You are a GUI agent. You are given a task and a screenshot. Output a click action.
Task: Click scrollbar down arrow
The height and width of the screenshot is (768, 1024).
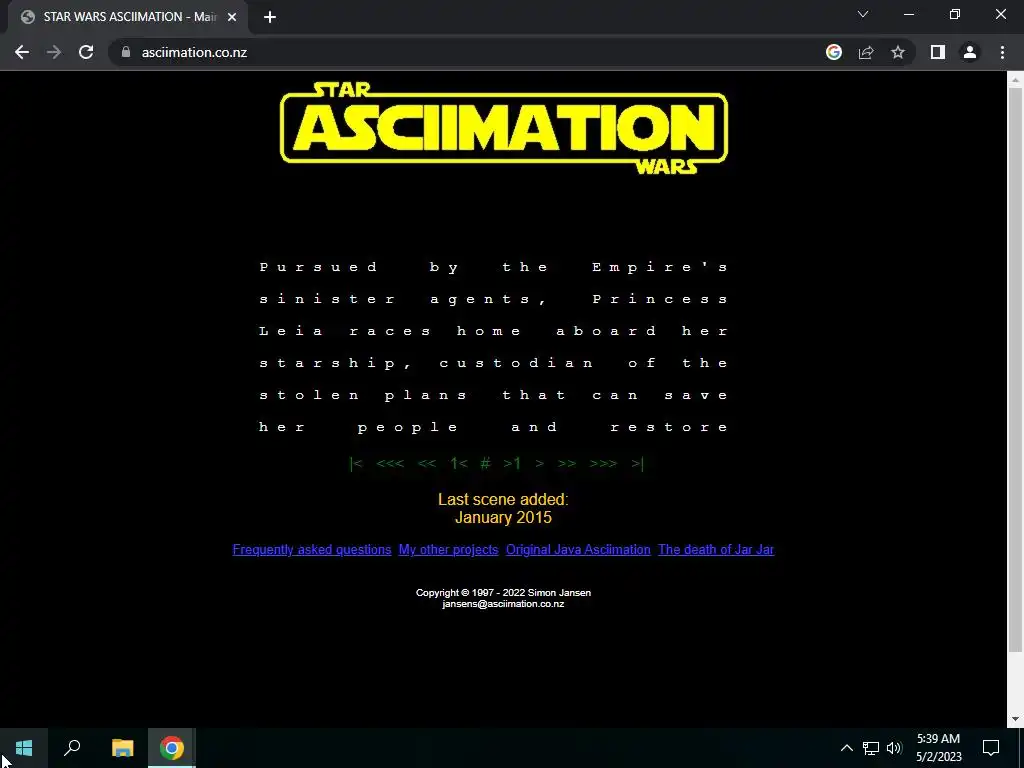click(1015, 720)
